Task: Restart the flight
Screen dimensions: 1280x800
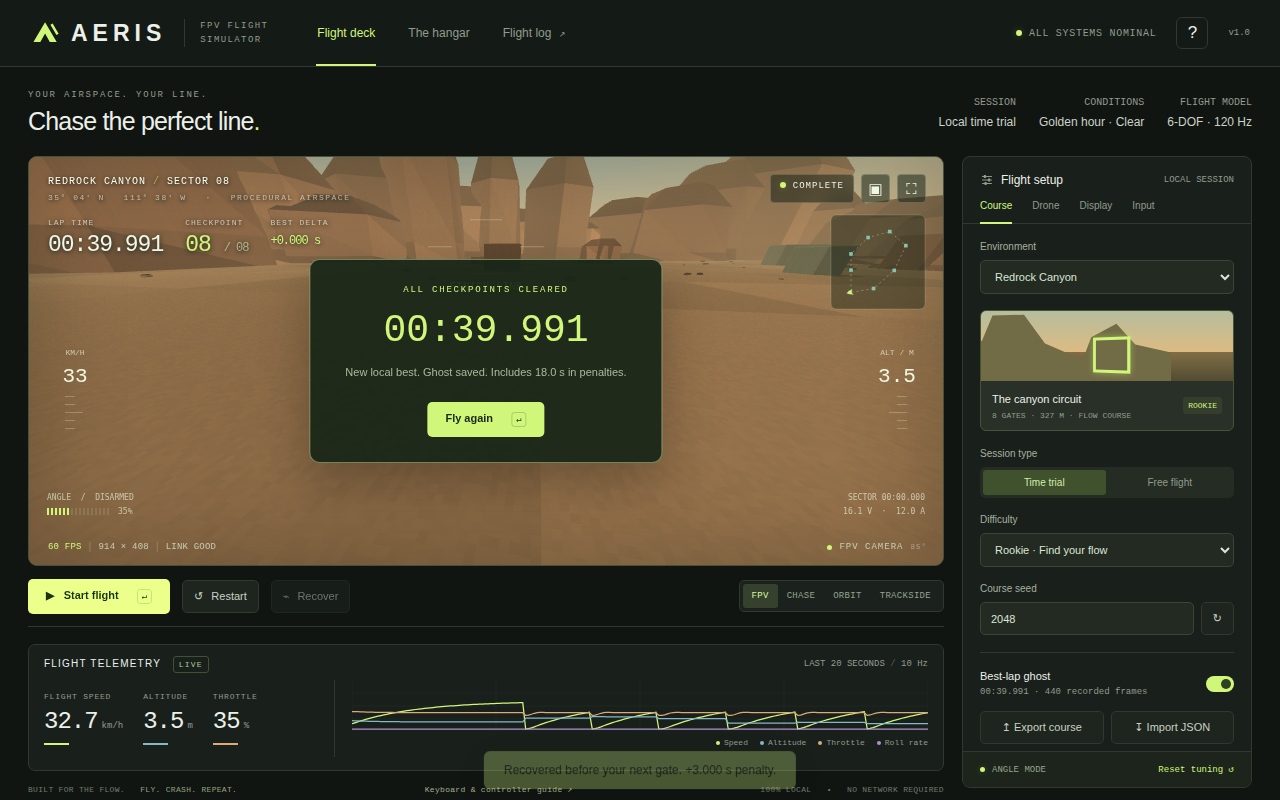Action: click(x=220, y=596)
